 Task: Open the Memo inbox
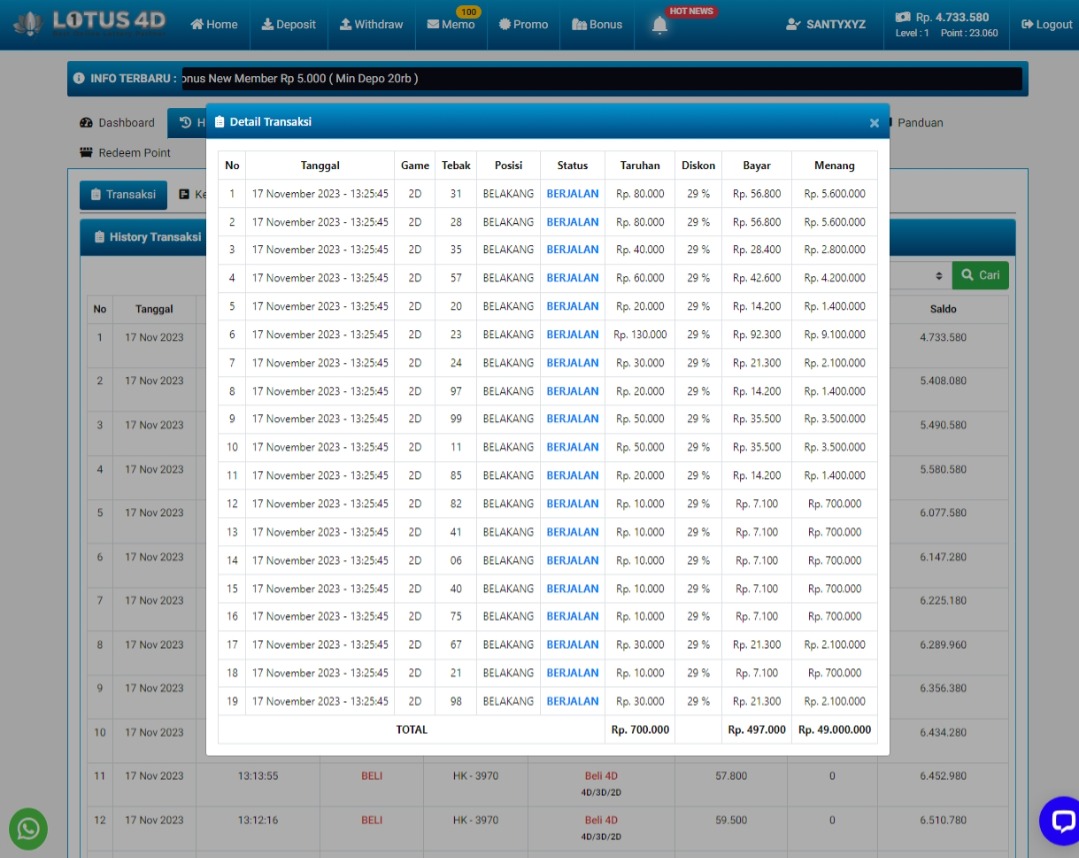click(450, 25)
